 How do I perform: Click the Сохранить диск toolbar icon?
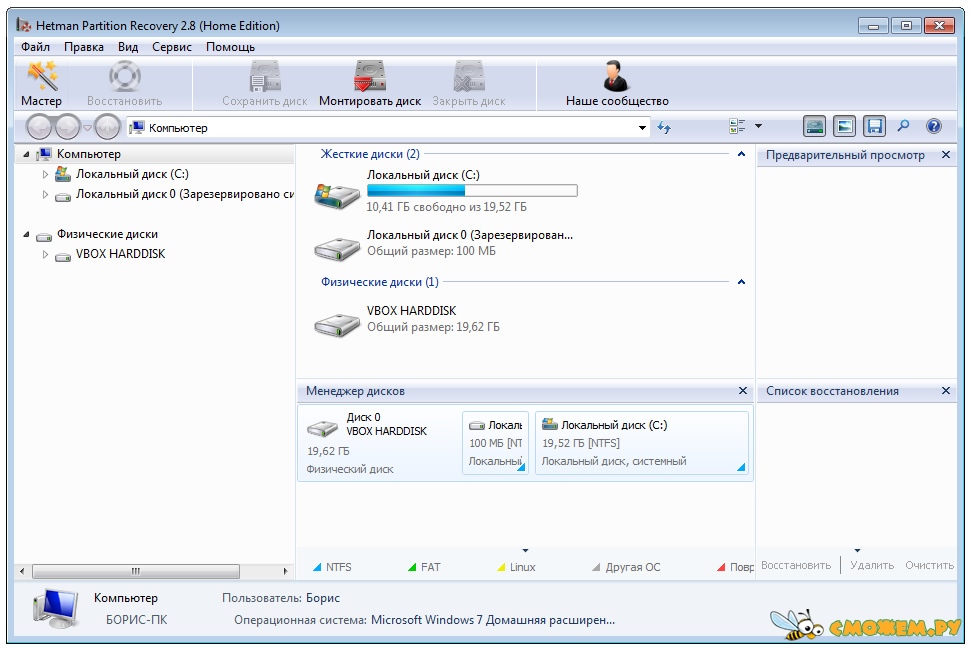click(x=265, y=84)
